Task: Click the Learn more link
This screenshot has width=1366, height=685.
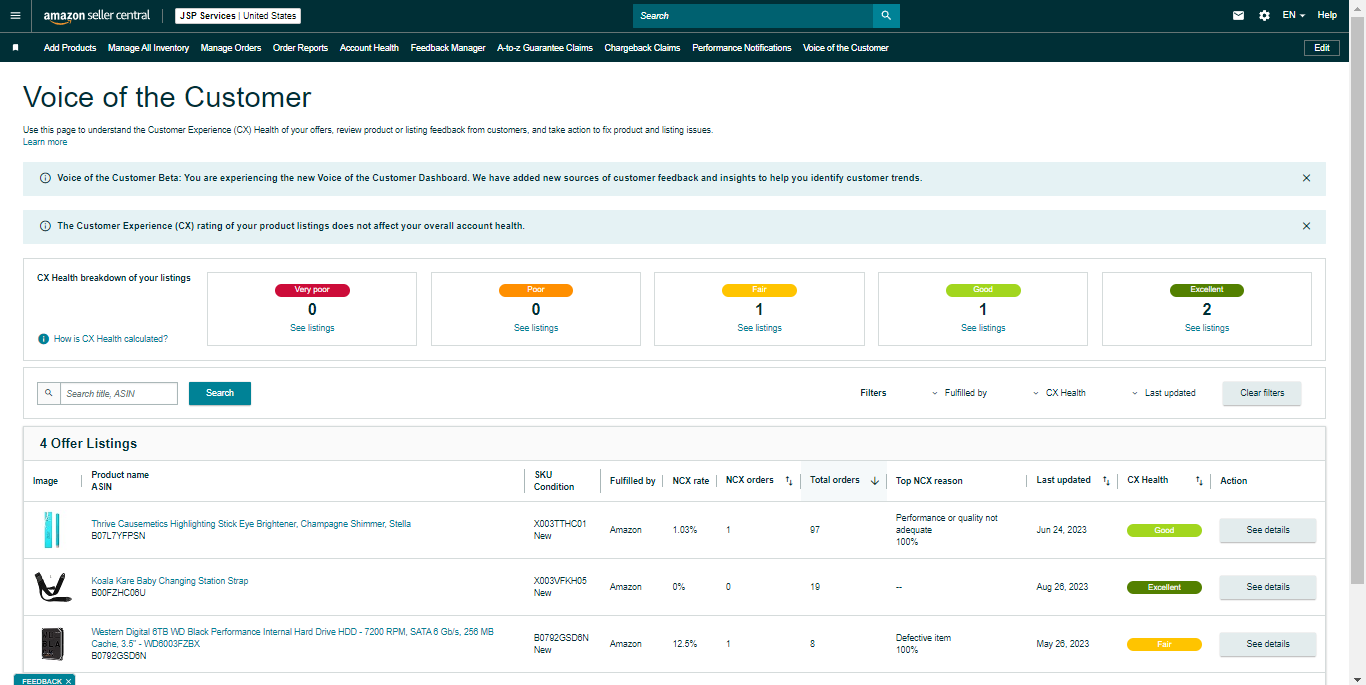Action: 45,142
